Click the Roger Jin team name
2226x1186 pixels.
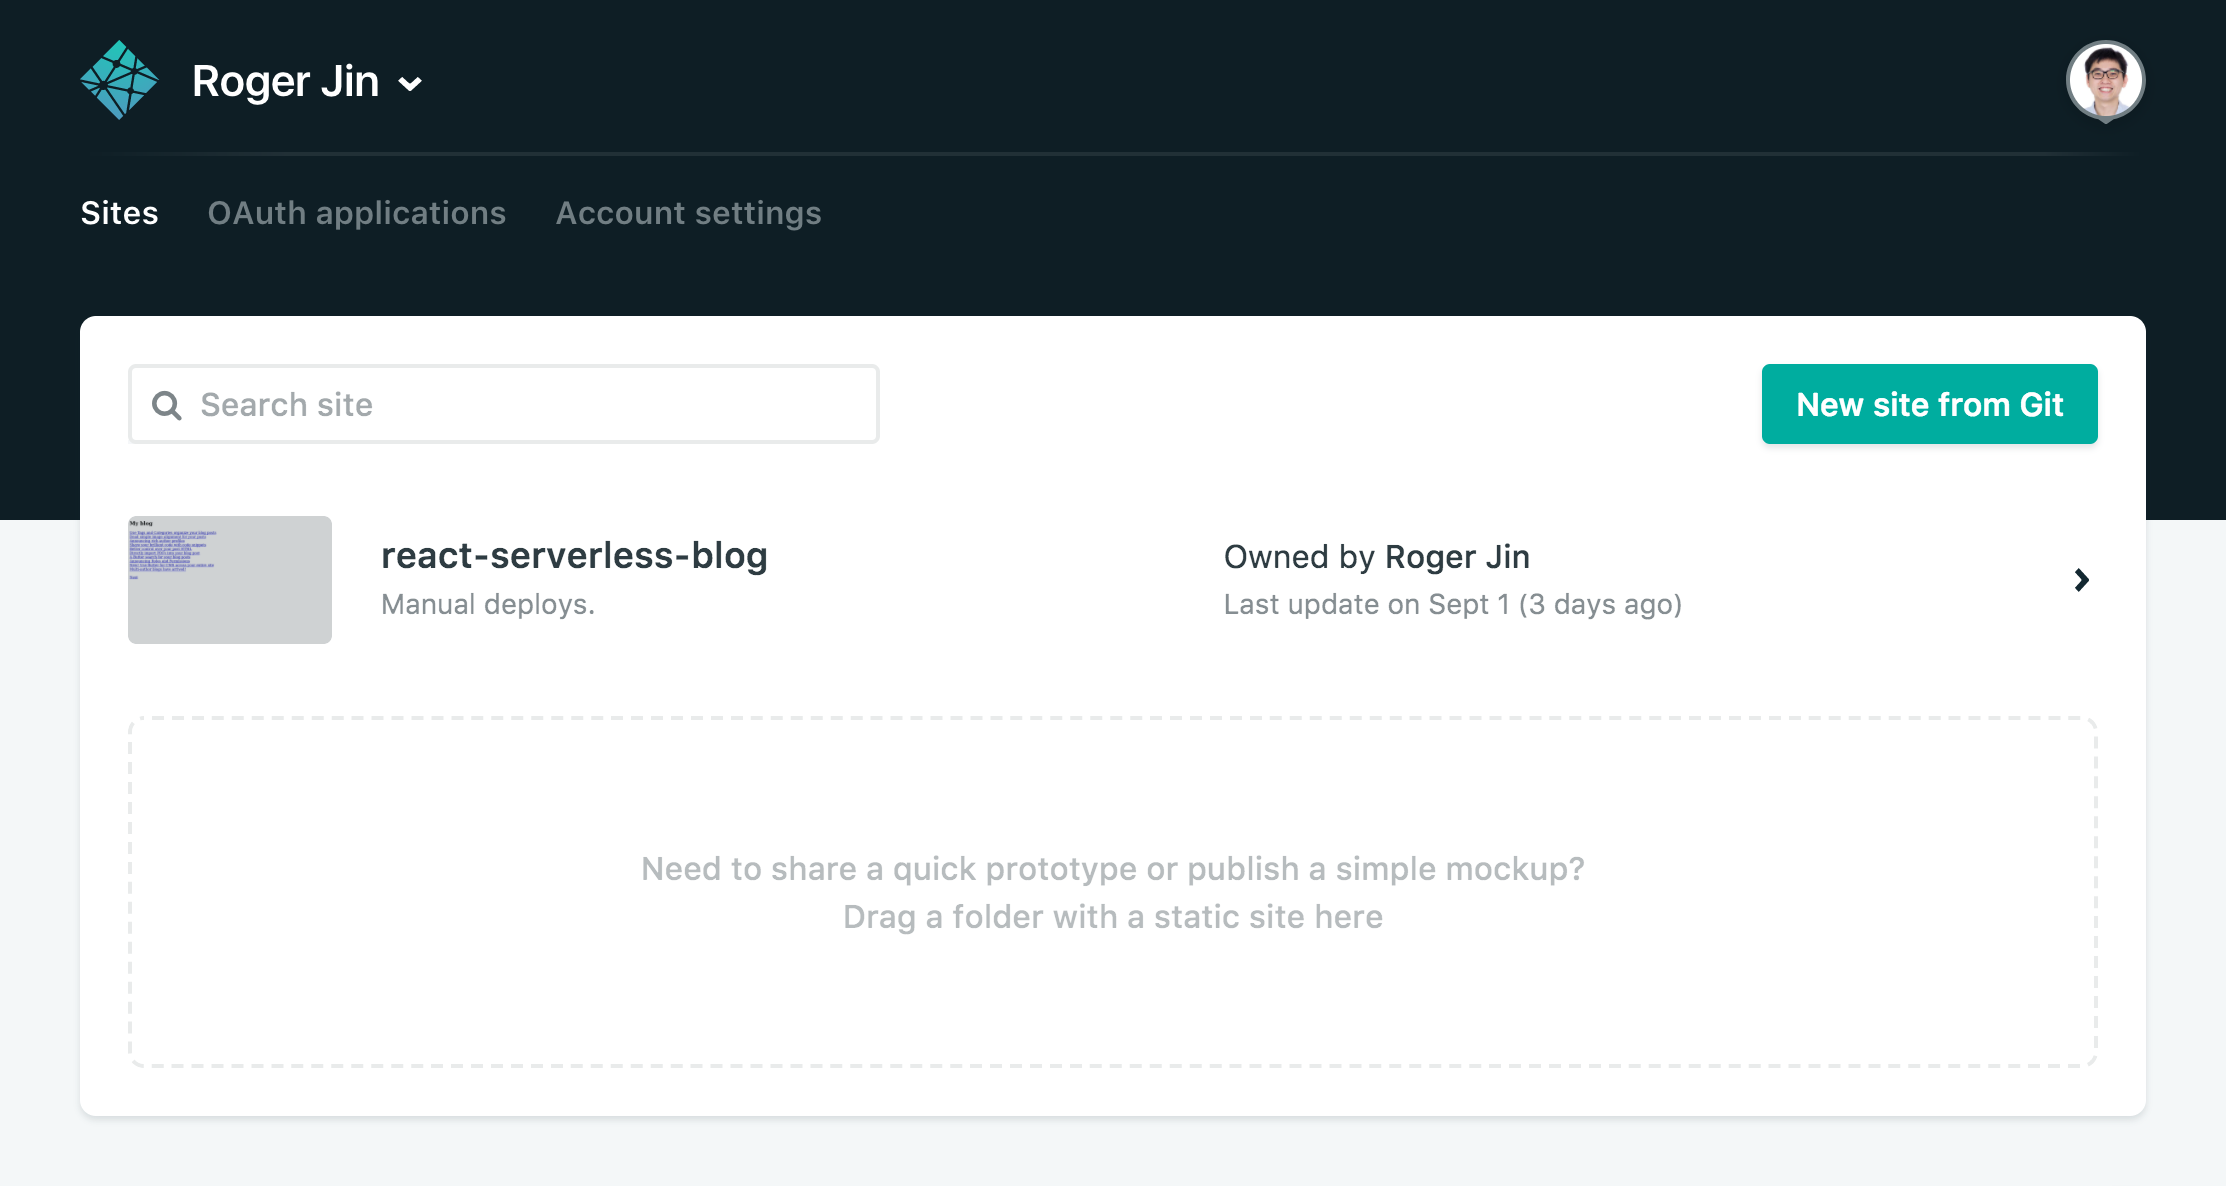click(285, 81)
